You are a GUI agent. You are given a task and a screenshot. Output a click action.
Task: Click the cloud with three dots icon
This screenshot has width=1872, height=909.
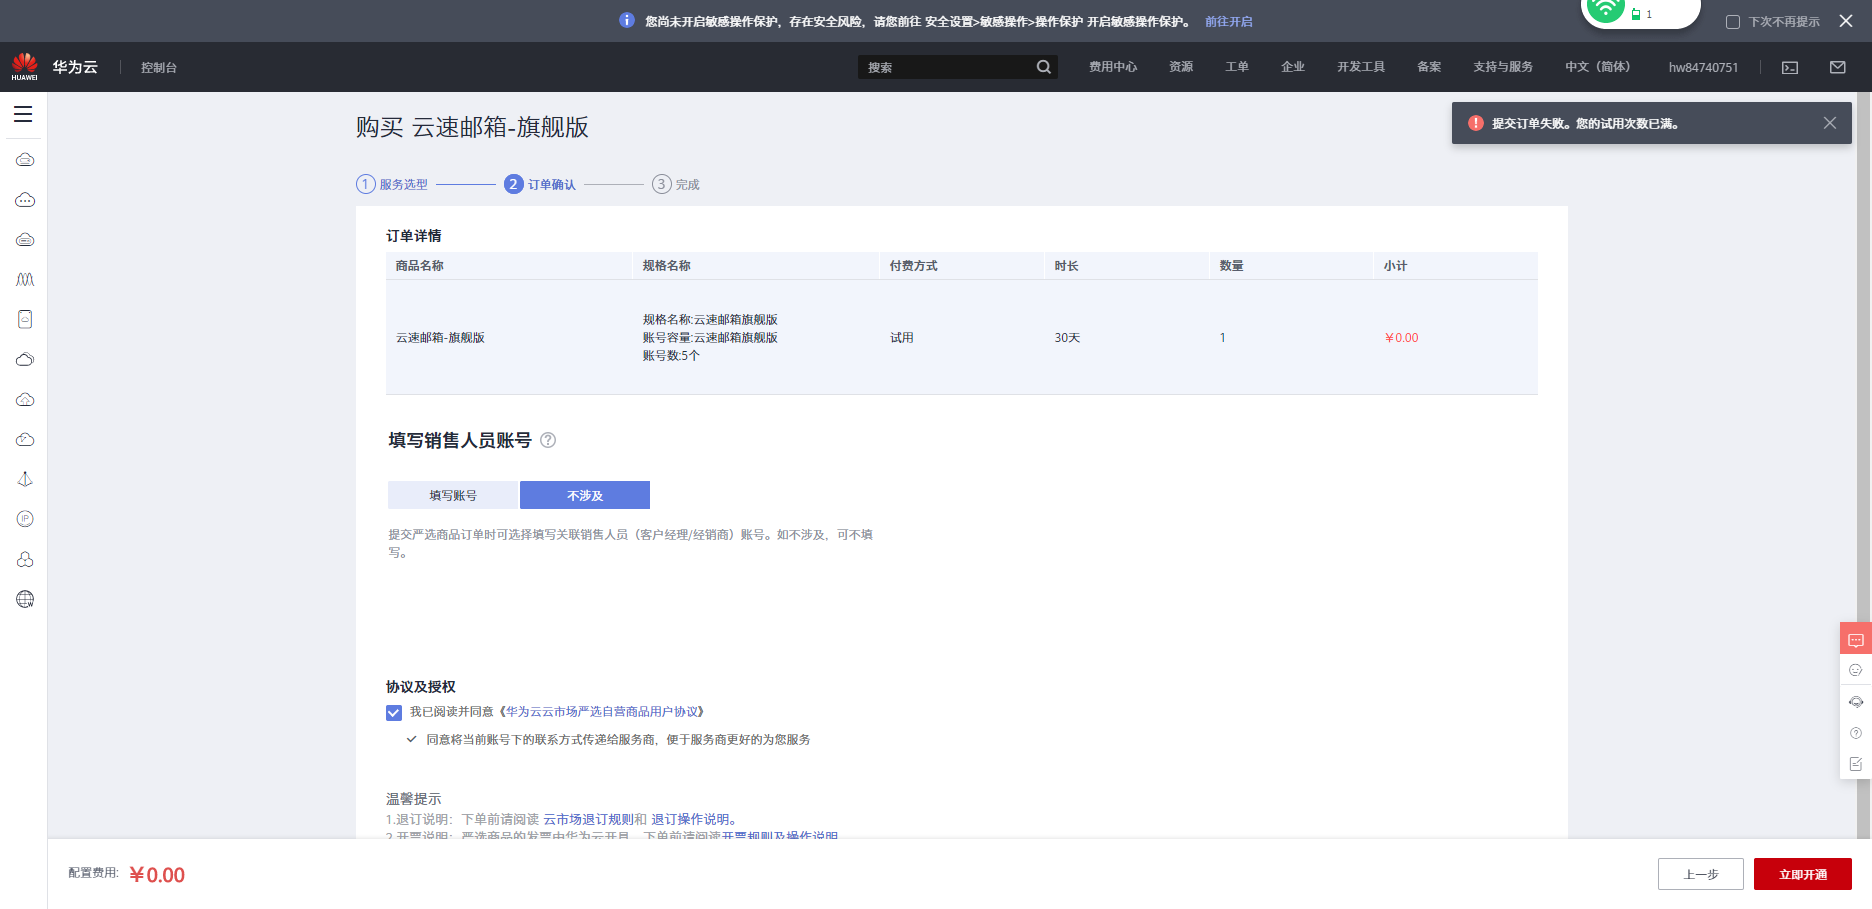click(x=25, y=200)
